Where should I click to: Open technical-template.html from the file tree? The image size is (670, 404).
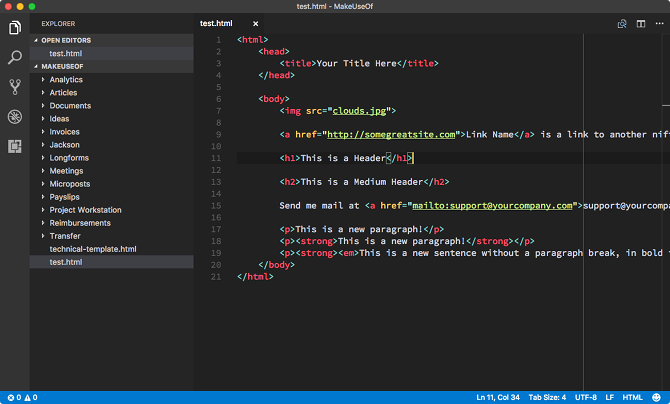[92, 249]
